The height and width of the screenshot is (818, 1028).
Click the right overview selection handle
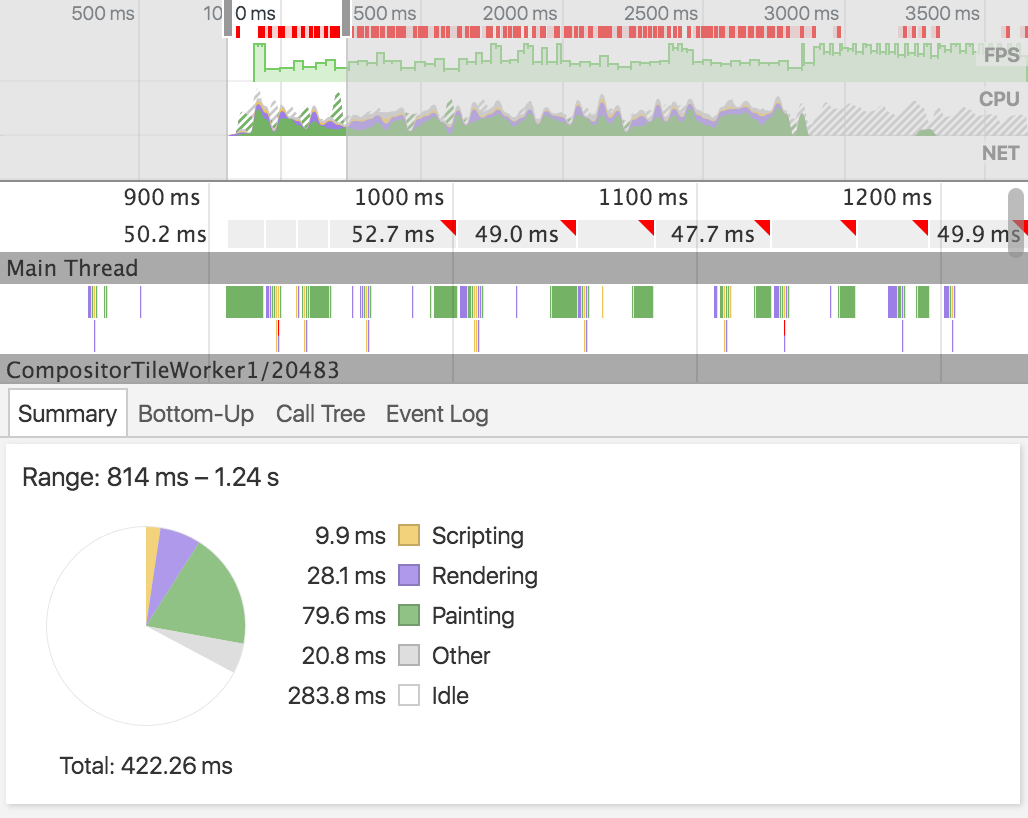tap(346, 18)
